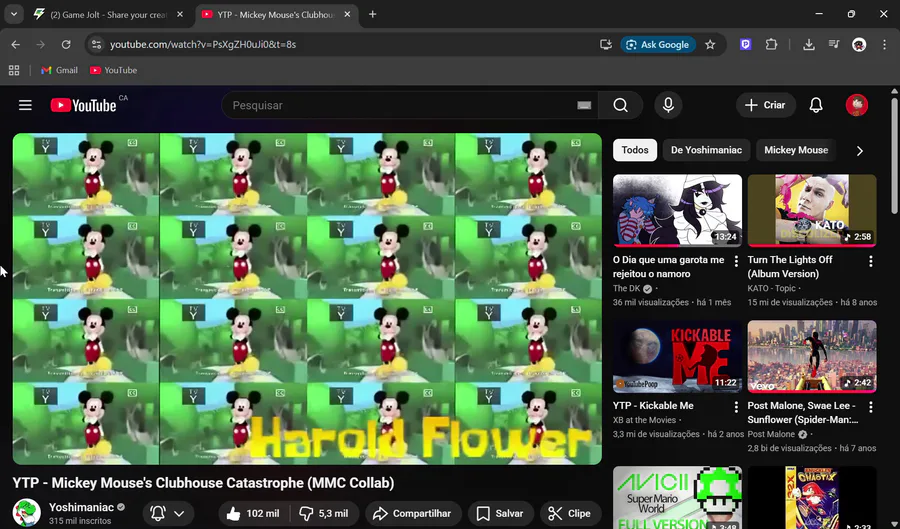Click the Compartilhar share button
900x529 pixels.
point(413,514)
